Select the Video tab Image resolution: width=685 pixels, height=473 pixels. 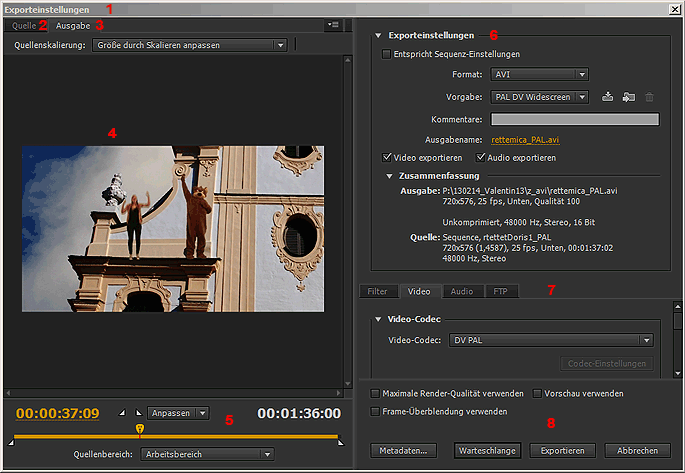419,291
